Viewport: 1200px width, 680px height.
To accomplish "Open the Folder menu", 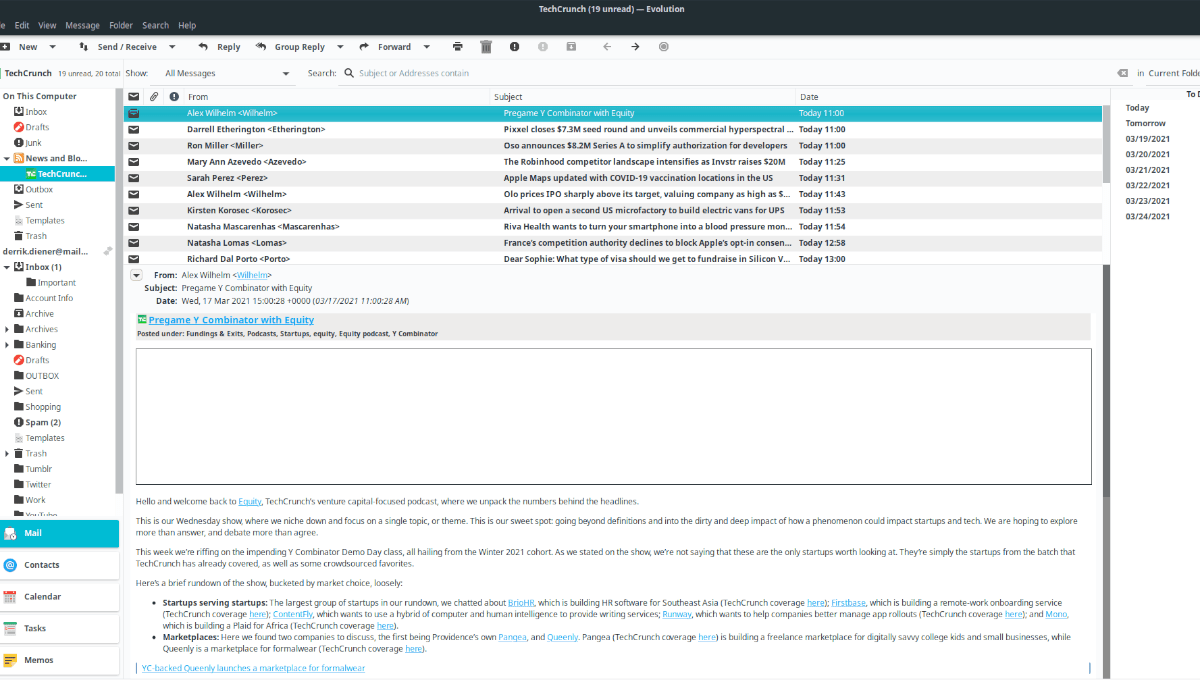I will pos(119,25).
